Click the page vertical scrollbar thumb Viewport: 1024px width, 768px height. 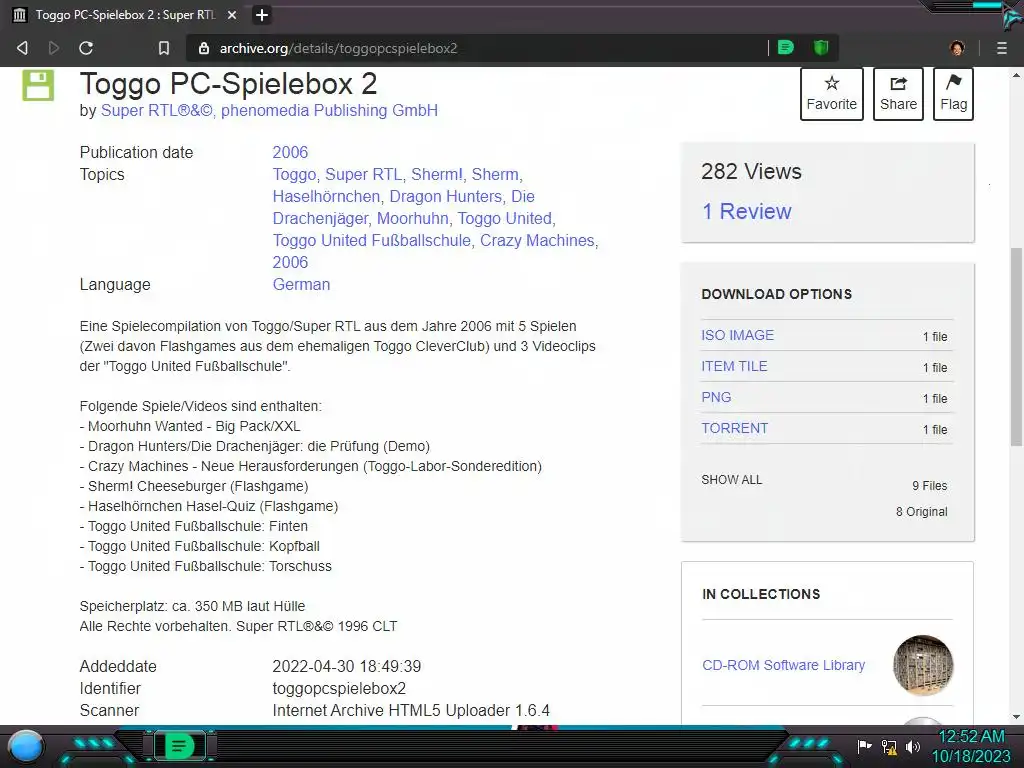[1016, 347]
